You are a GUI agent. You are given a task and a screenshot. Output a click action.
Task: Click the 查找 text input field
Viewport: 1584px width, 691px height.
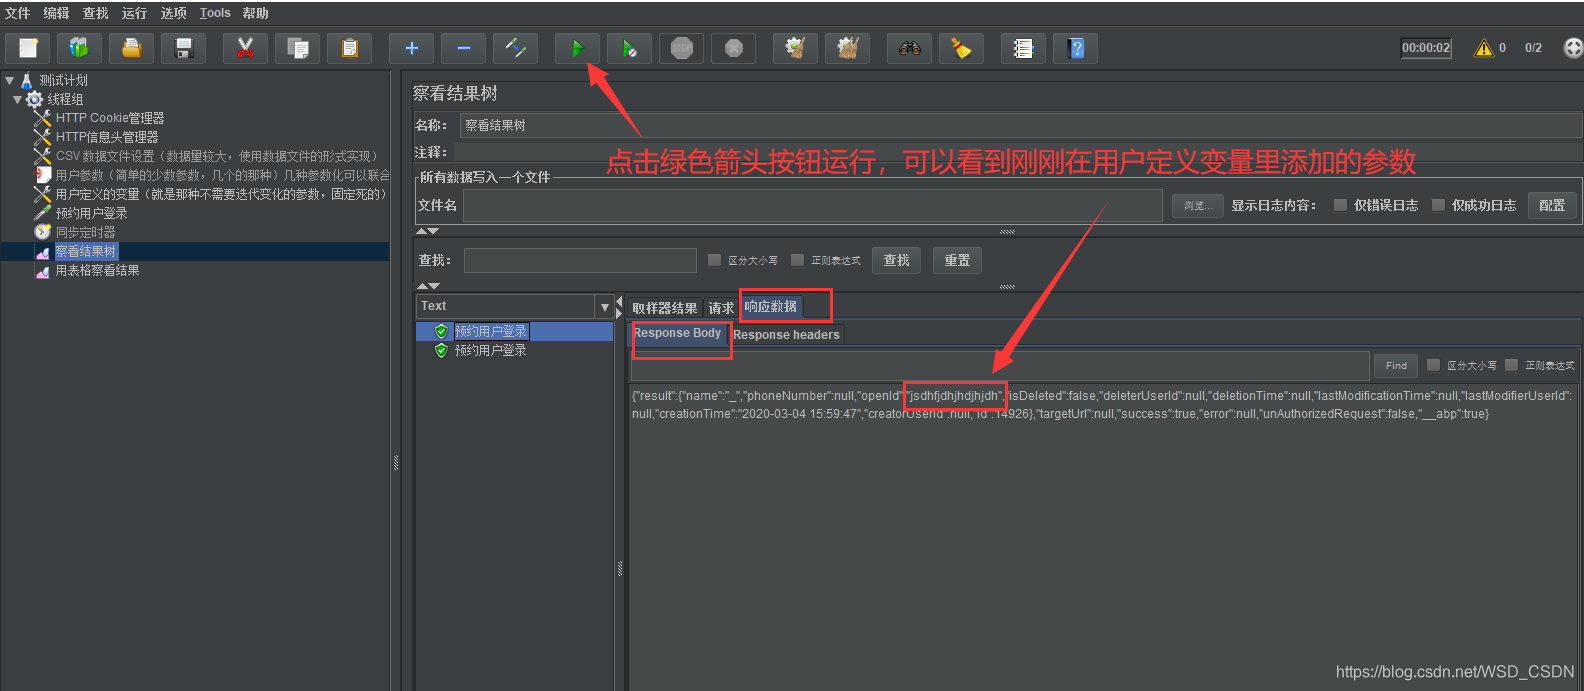(580, 260)
